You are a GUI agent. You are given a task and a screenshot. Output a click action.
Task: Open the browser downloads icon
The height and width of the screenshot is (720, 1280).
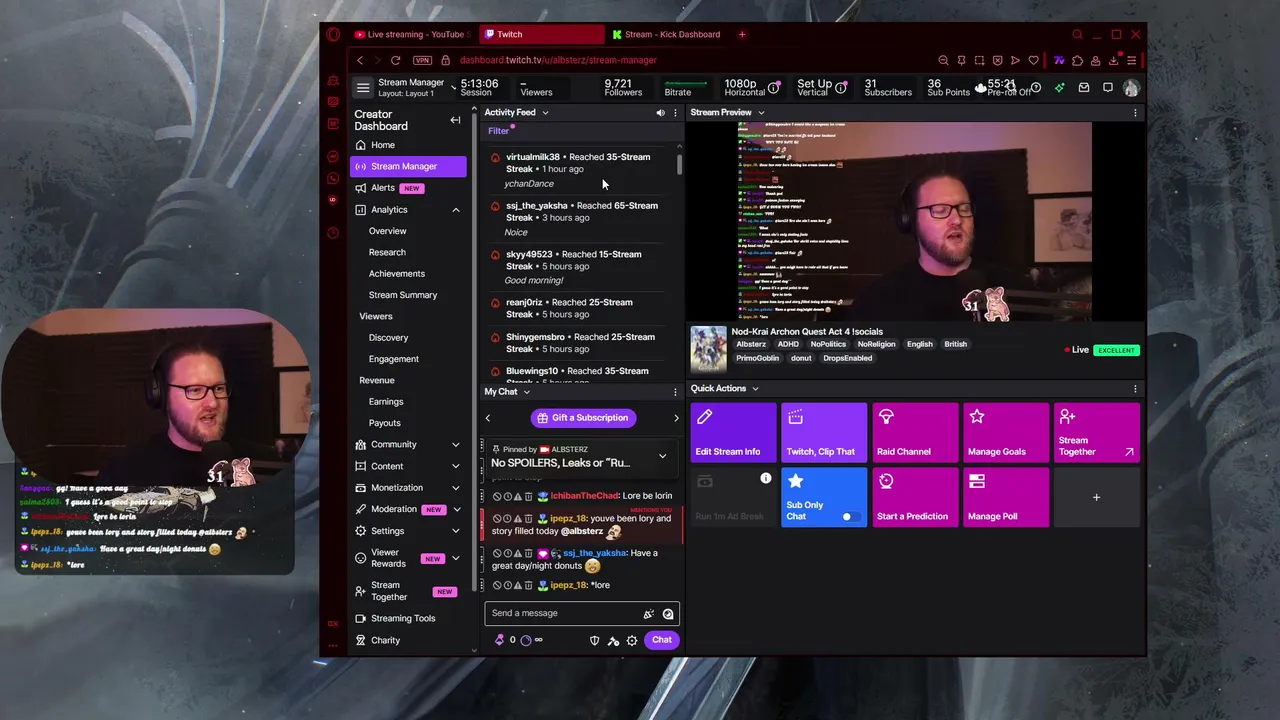click(x=1113, y=61)
